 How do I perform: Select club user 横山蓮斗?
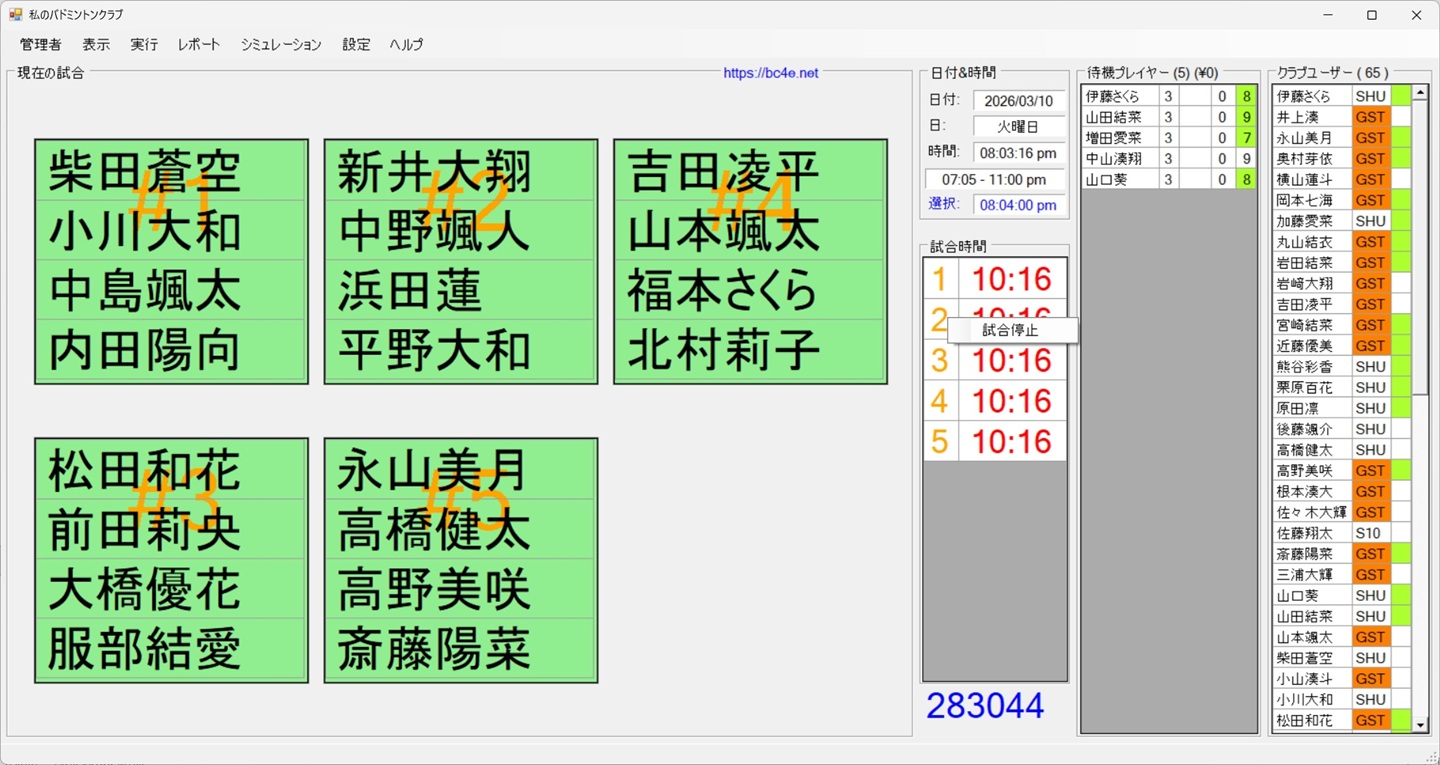[x=1312, y=179]
